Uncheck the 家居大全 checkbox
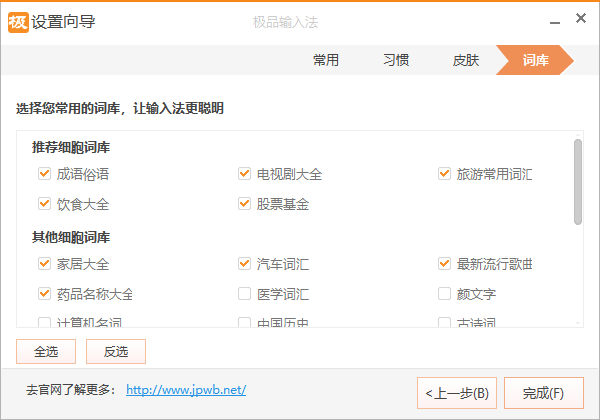The height and width of the screenshot is (420, 600). point(44,264)
